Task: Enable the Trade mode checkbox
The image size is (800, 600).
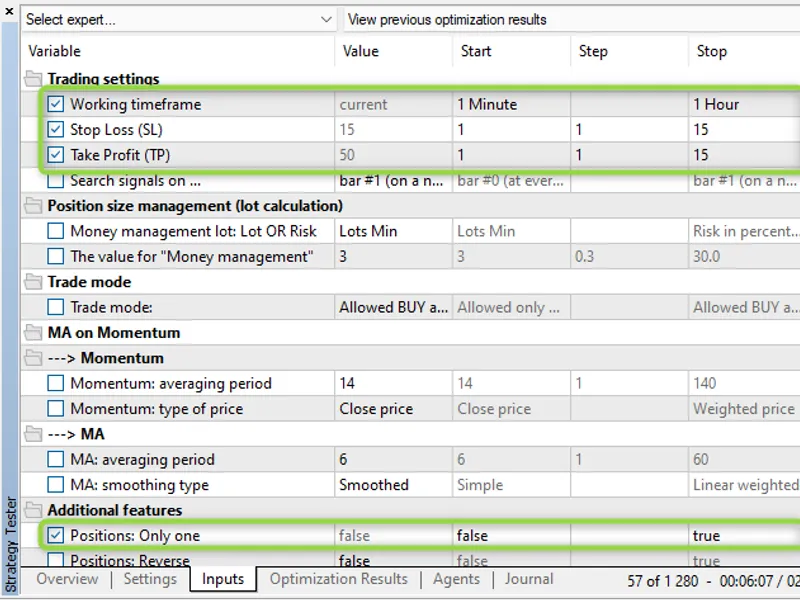Action: pos(56,307)
